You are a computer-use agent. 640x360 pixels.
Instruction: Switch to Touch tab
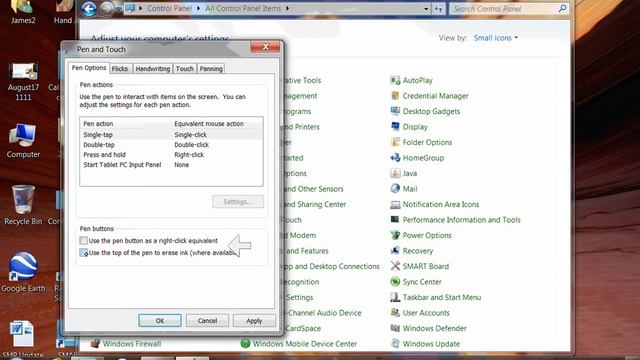[x=184, y=69]
